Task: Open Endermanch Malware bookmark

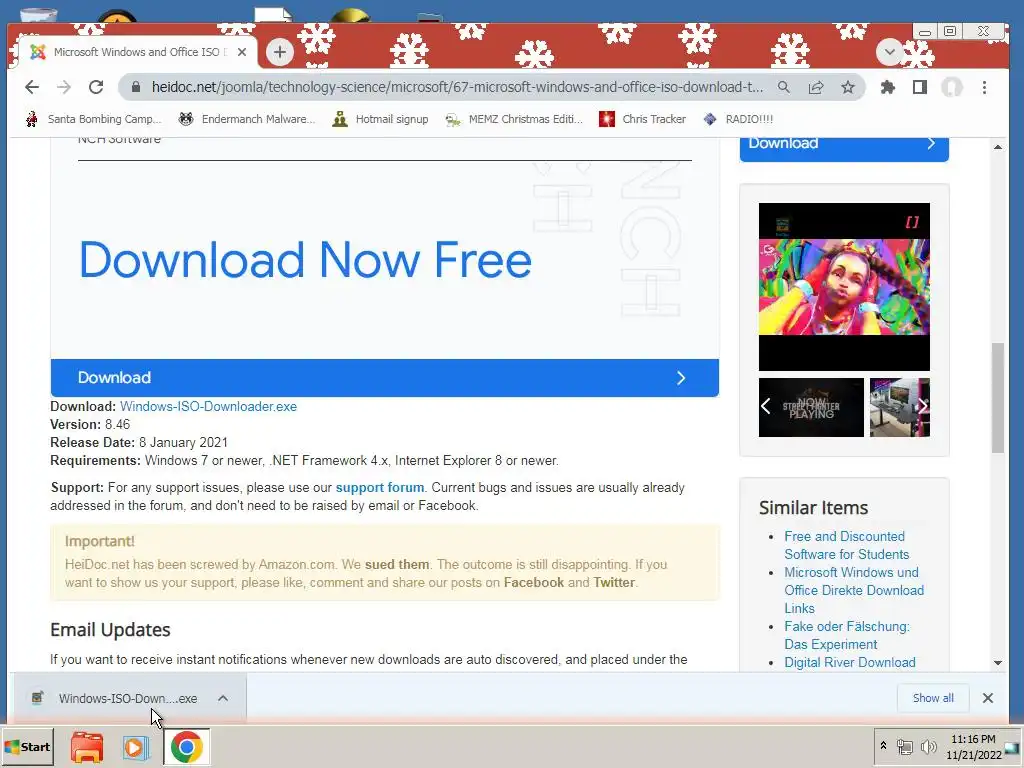Action: pos(247,119)
